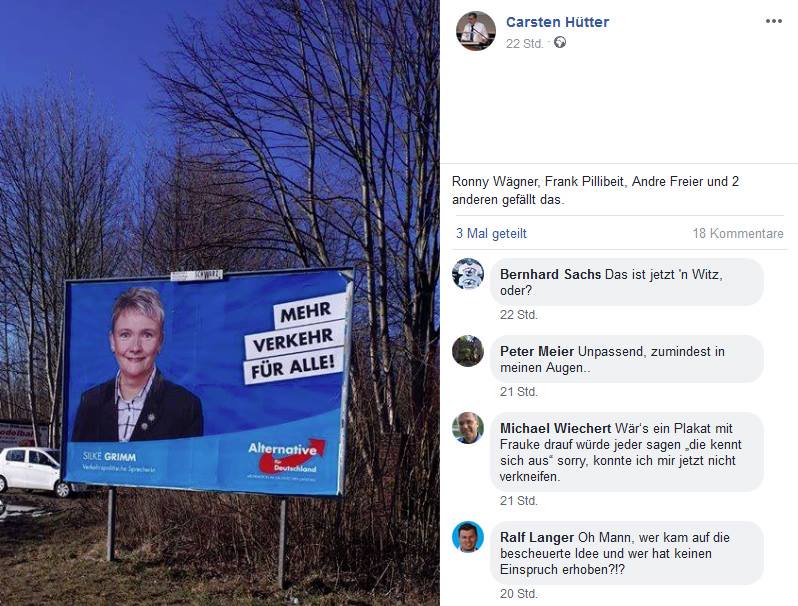Expand the 18 Kommentare list
The image size is (798, 606).
(737, 234)
